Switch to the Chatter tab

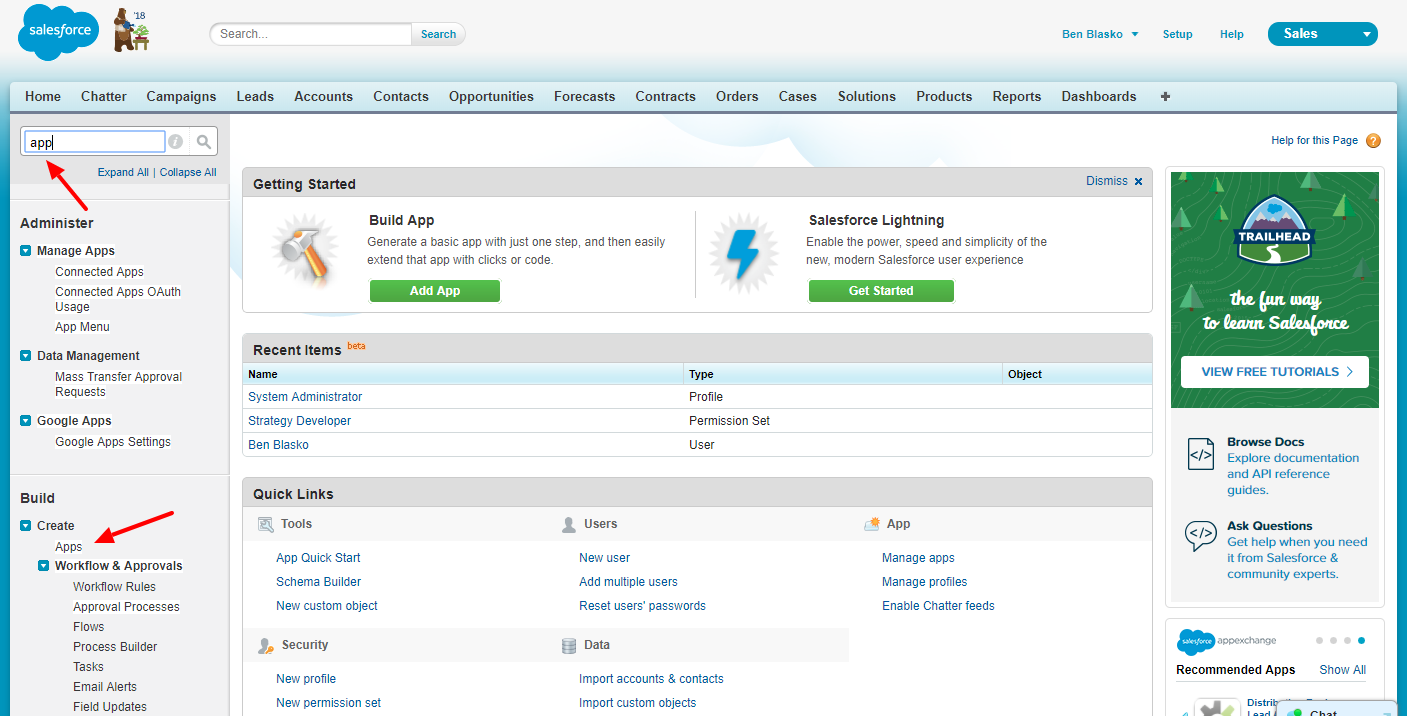(104, 97)
